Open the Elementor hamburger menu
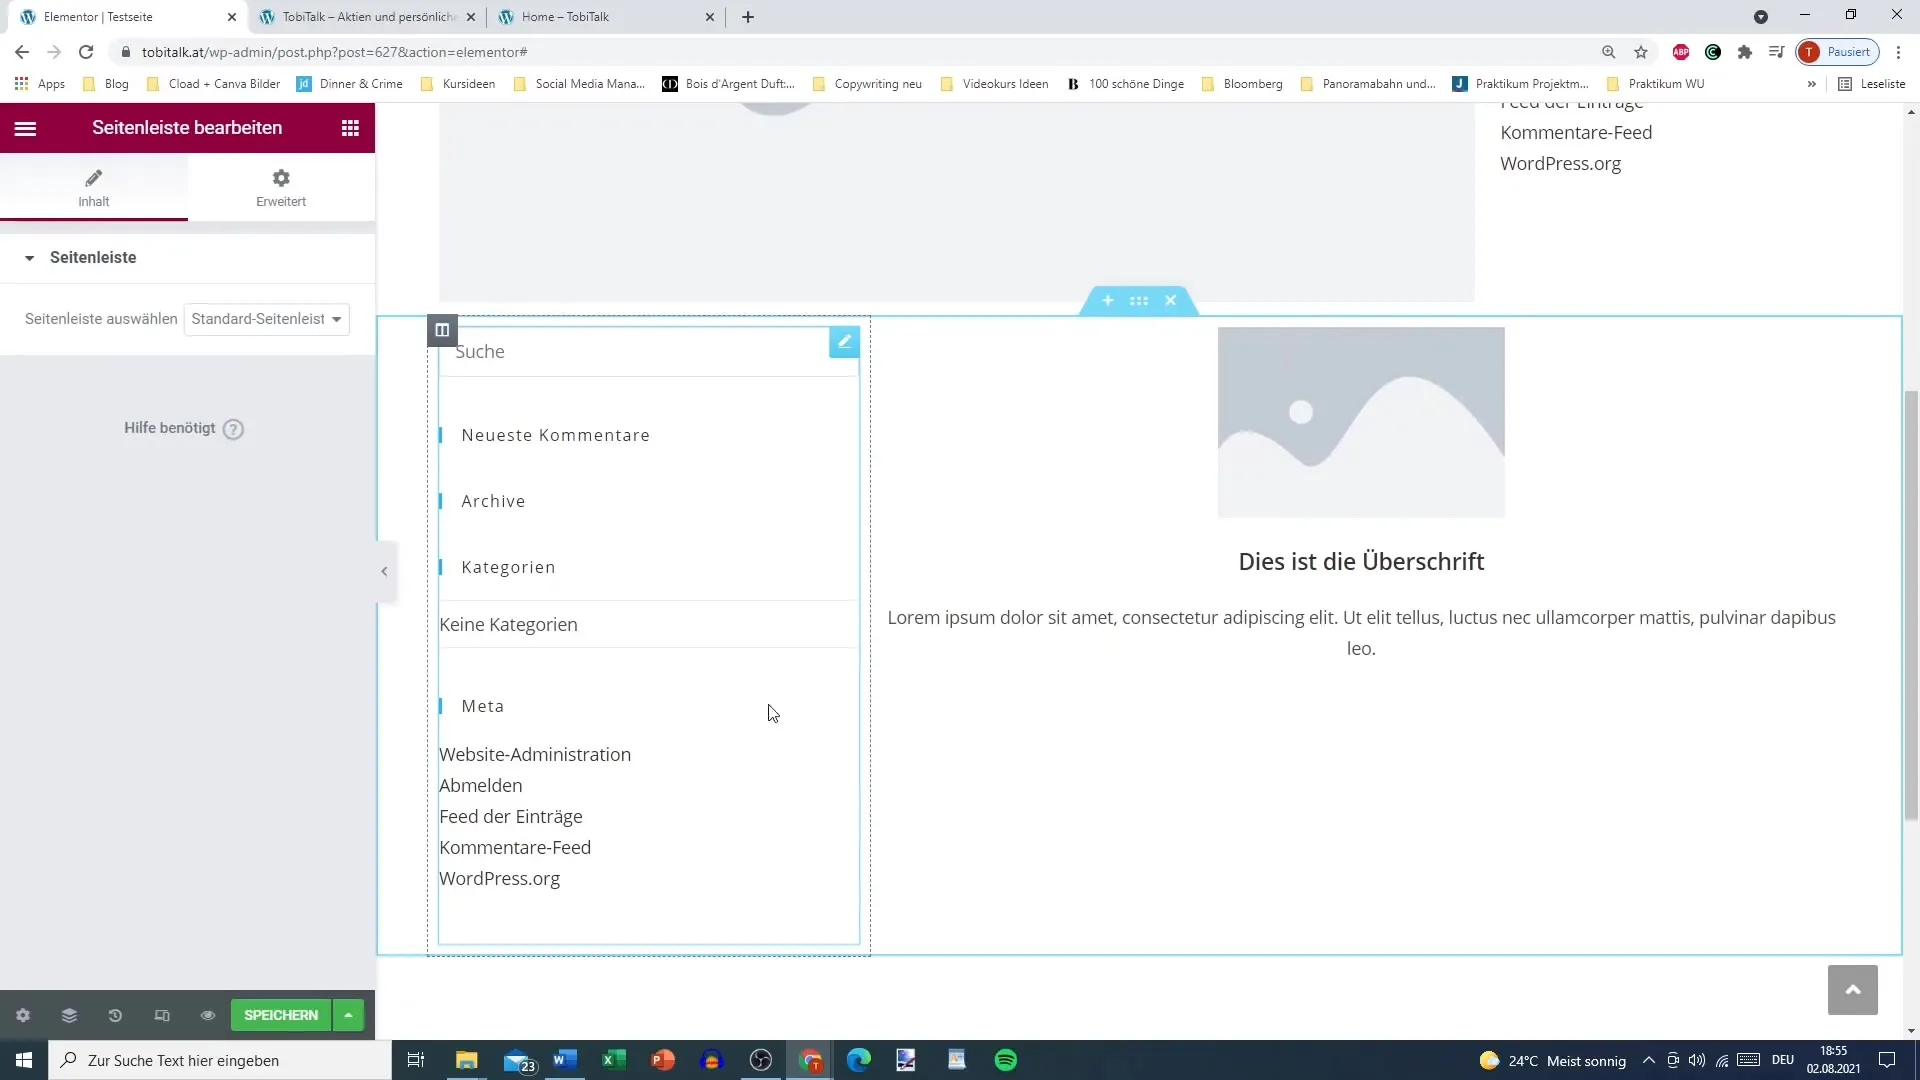1920x1080 pixels. 25,128
